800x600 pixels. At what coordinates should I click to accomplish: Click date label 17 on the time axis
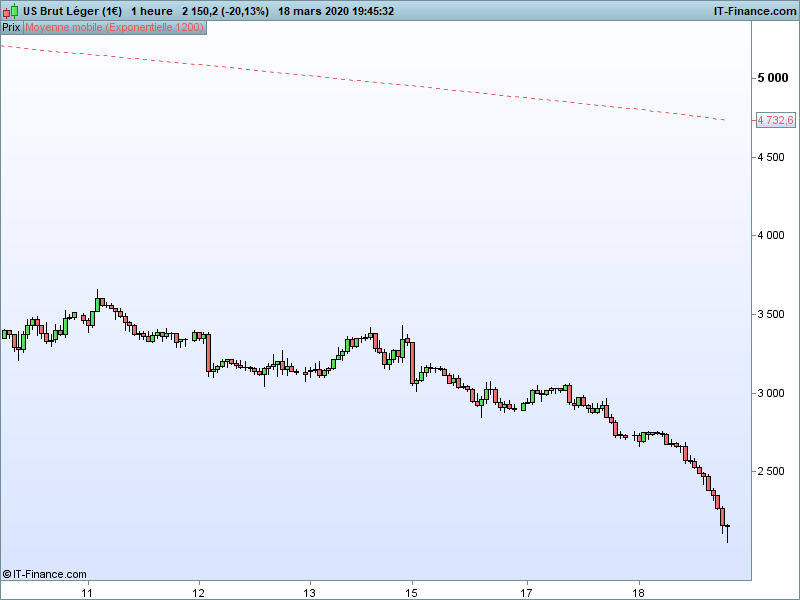[526, 592]
